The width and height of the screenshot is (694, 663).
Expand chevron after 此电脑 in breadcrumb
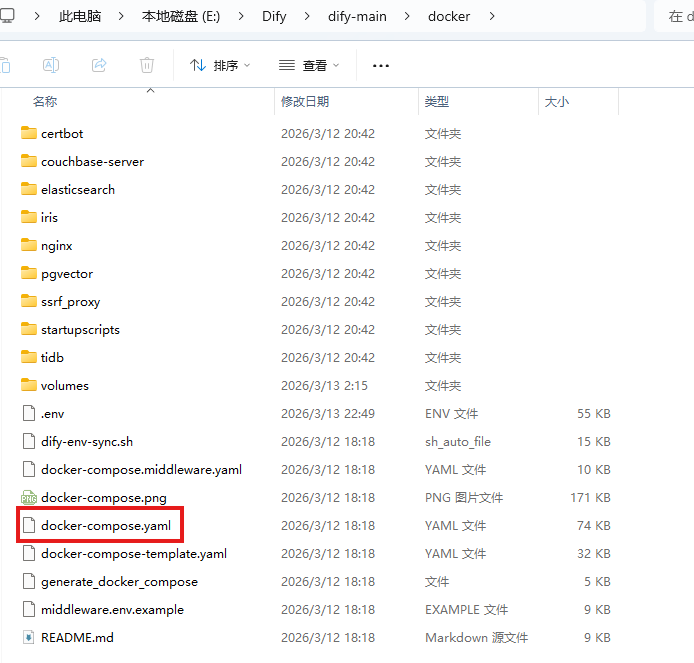pyautogui.click(x=121, y=16)
